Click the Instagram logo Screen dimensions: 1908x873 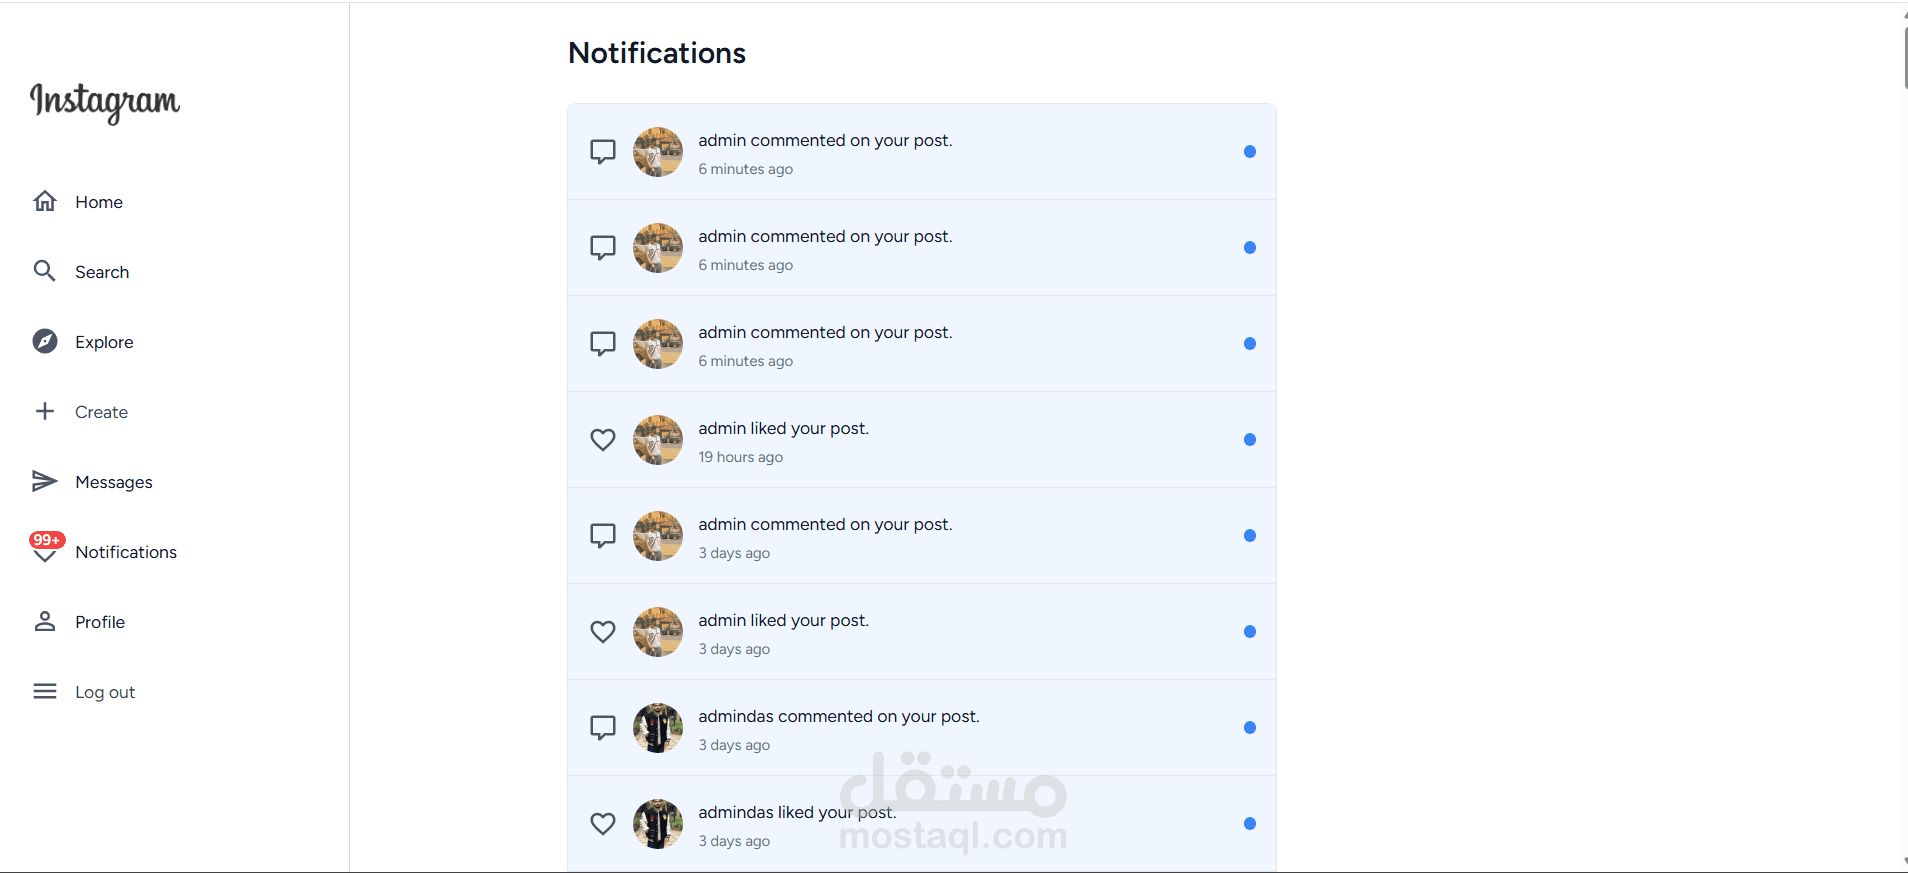pos(105,102)
